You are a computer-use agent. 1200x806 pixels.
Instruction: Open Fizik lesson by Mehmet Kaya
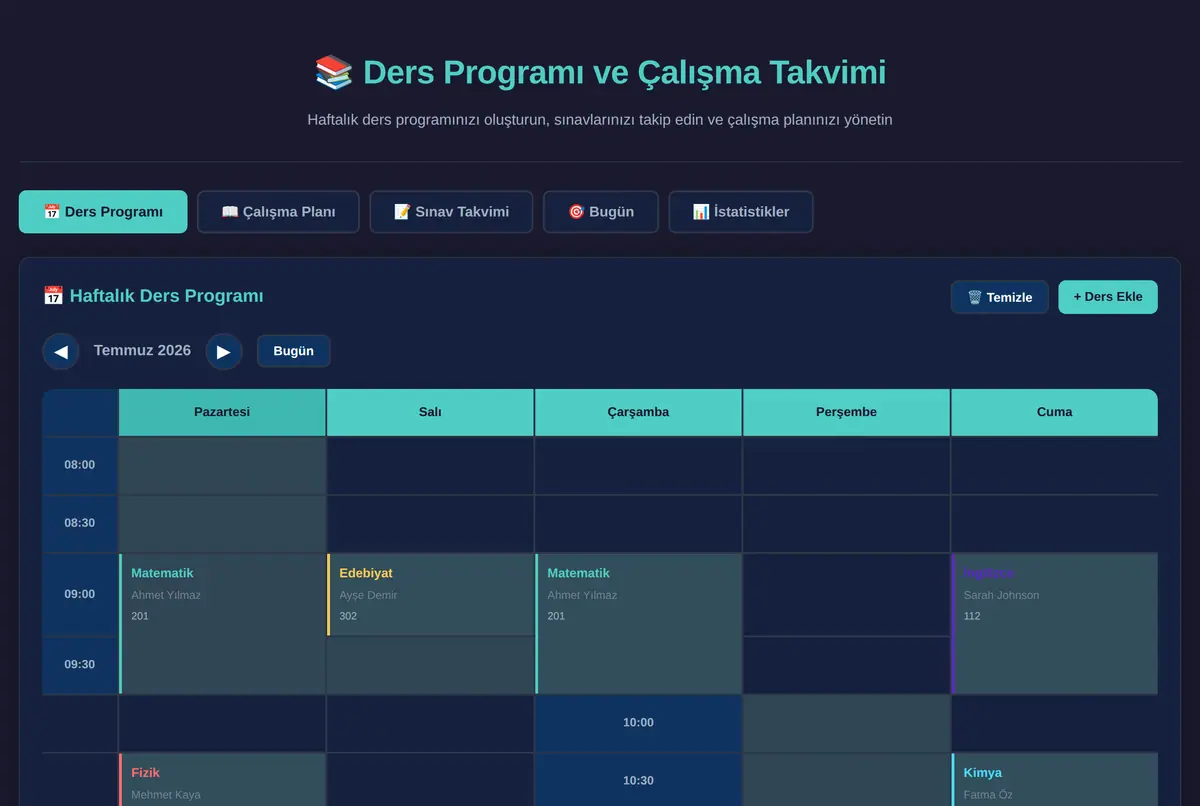222,780
